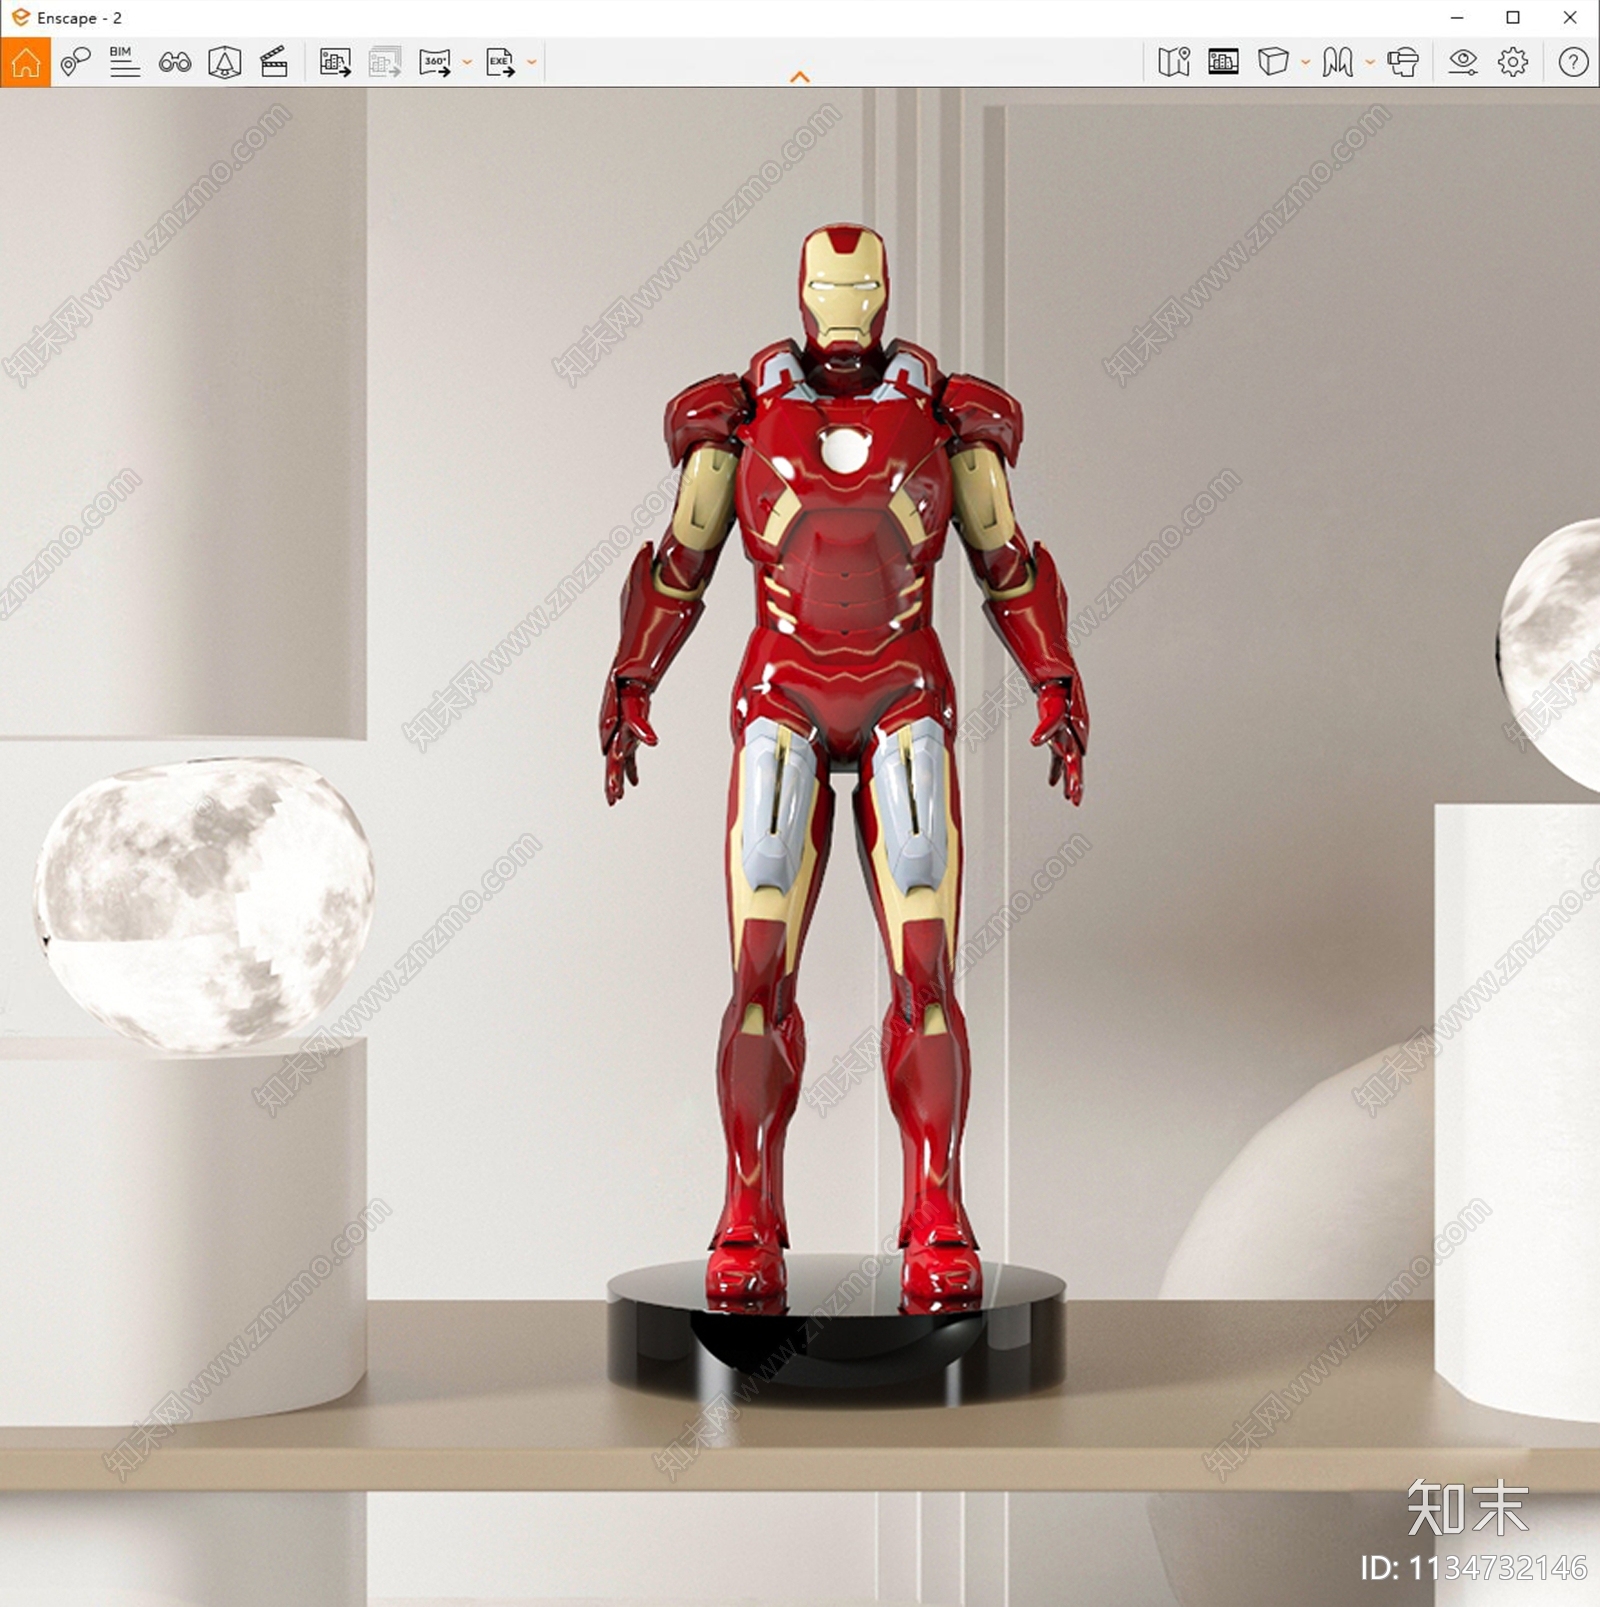The width and height of the screenshot is (1600, 1607).
Task: Click the Batch Rendering icon
Action: [x=385, y=62]
